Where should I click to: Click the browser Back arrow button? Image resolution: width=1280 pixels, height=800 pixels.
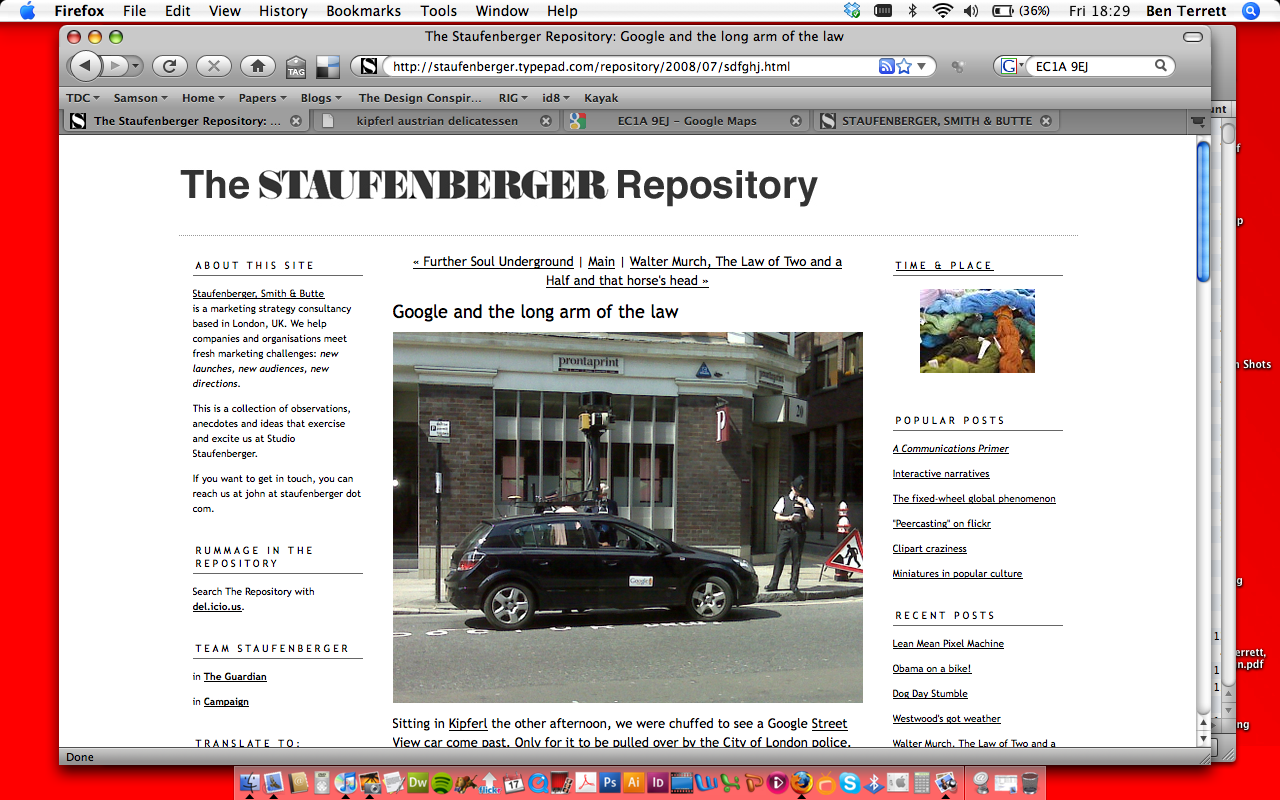coord(86,66)
